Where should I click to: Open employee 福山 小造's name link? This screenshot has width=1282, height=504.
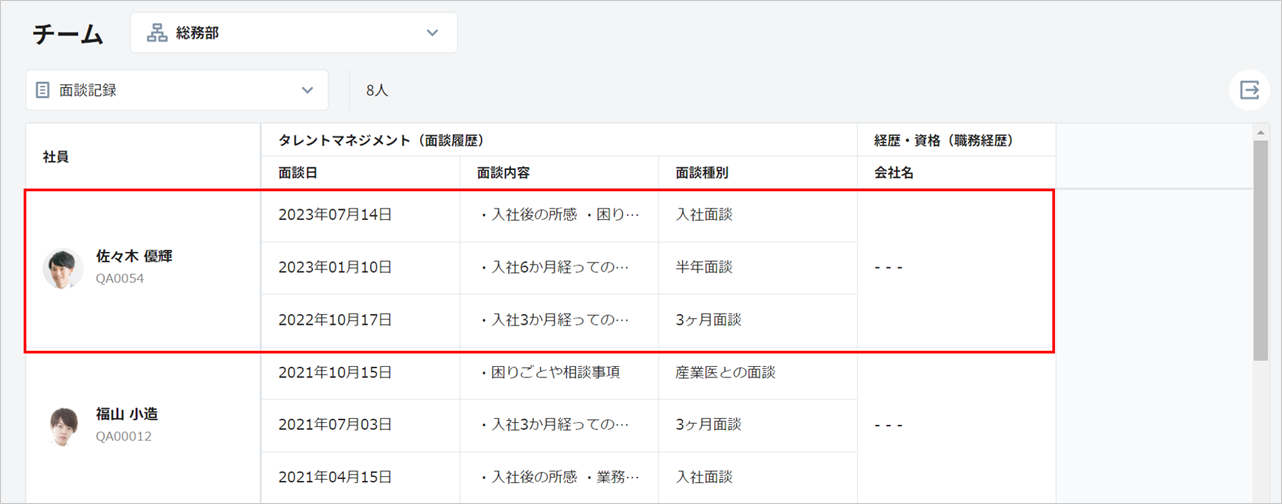click(x=127, y=414)
